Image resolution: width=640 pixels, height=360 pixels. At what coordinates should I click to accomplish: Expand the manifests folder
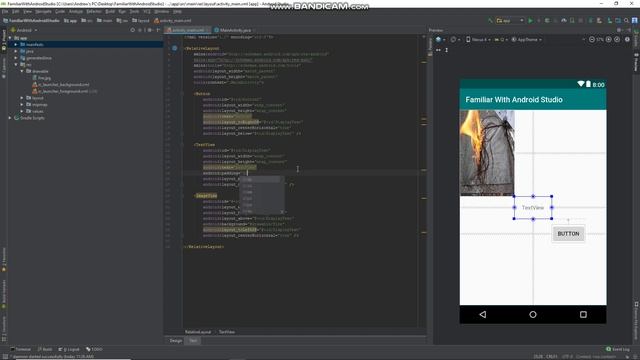(16, 44)
